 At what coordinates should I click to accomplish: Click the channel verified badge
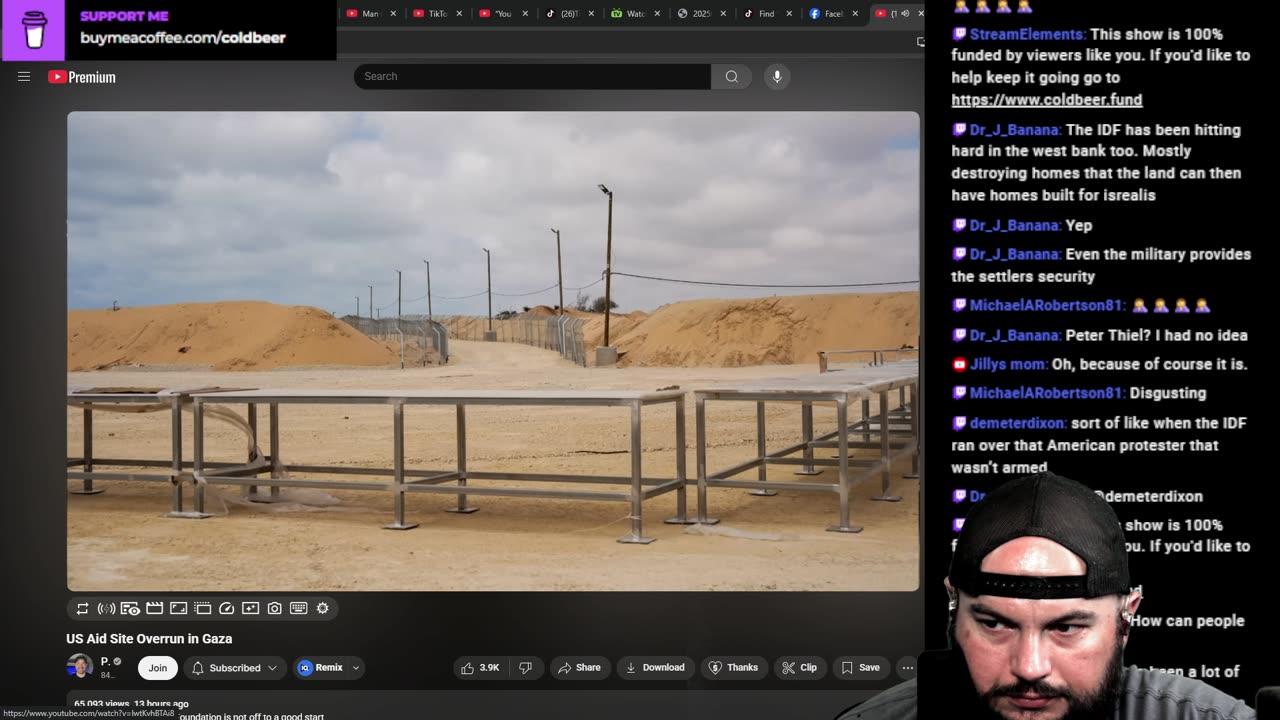[117, 661]
